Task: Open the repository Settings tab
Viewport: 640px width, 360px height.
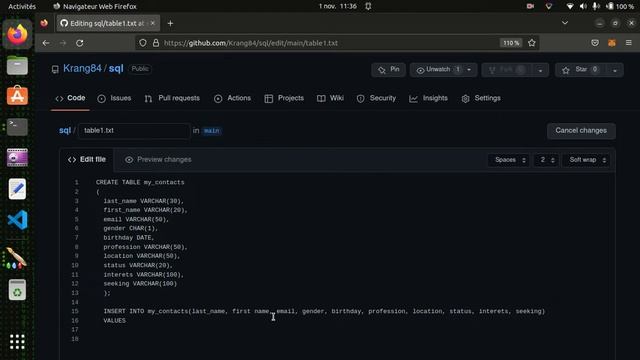Action: 481,98
